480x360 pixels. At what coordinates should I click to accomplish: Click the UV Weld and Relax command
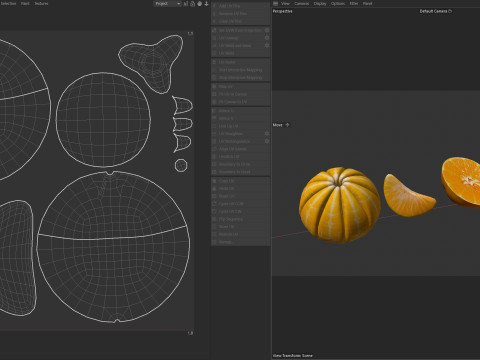point(235,46)
